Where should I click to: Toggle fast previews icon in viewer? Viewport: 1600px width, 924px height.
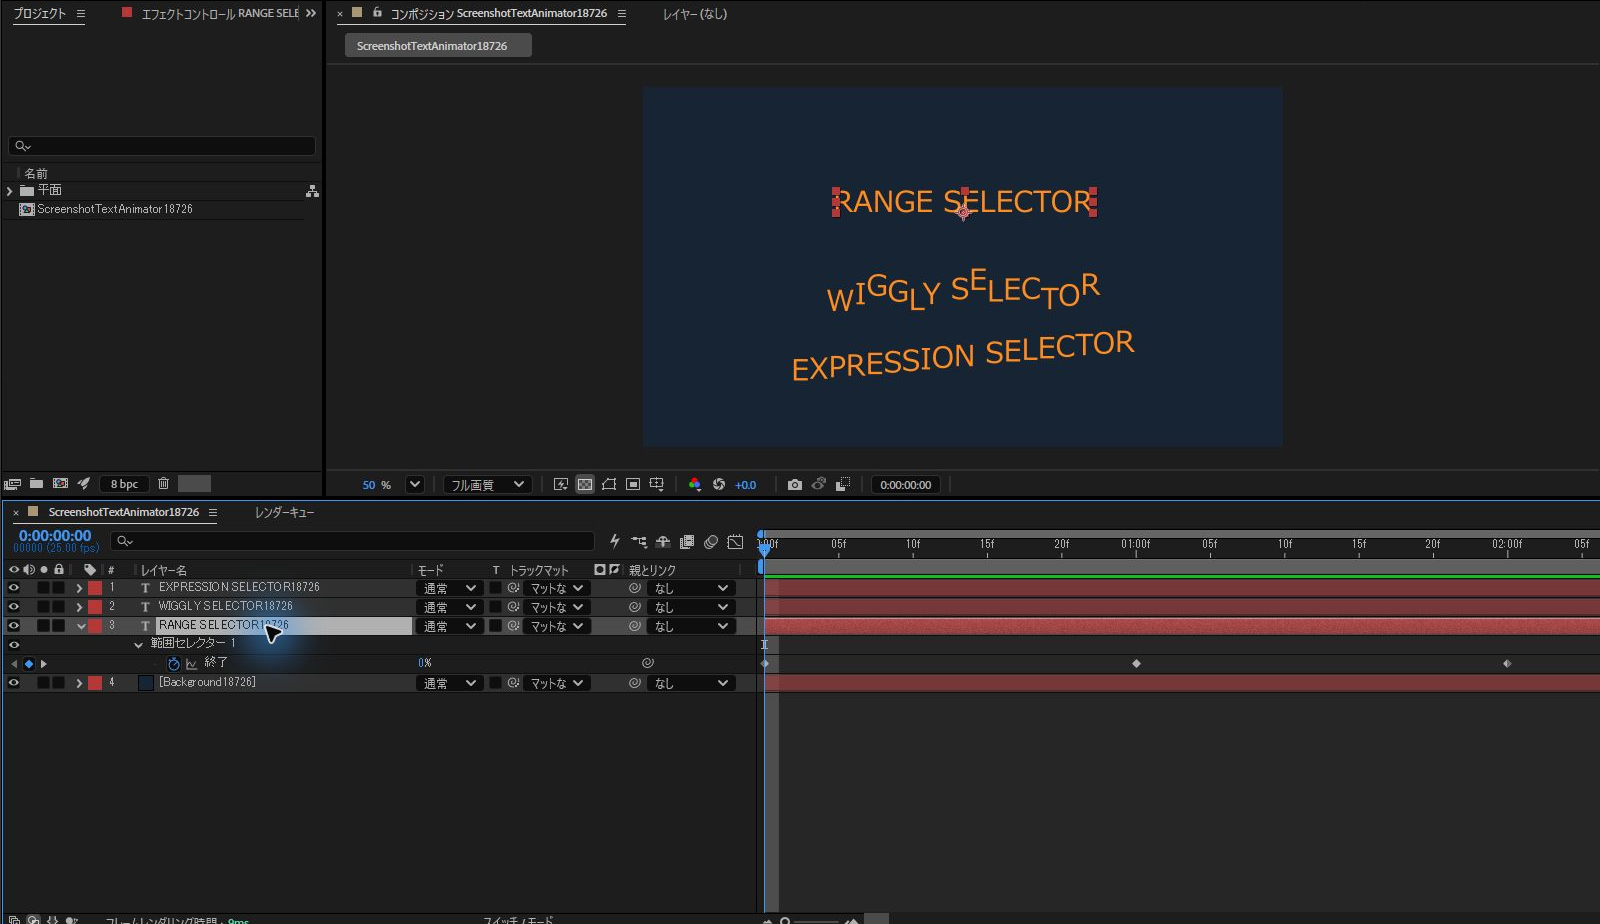point(561,484)
